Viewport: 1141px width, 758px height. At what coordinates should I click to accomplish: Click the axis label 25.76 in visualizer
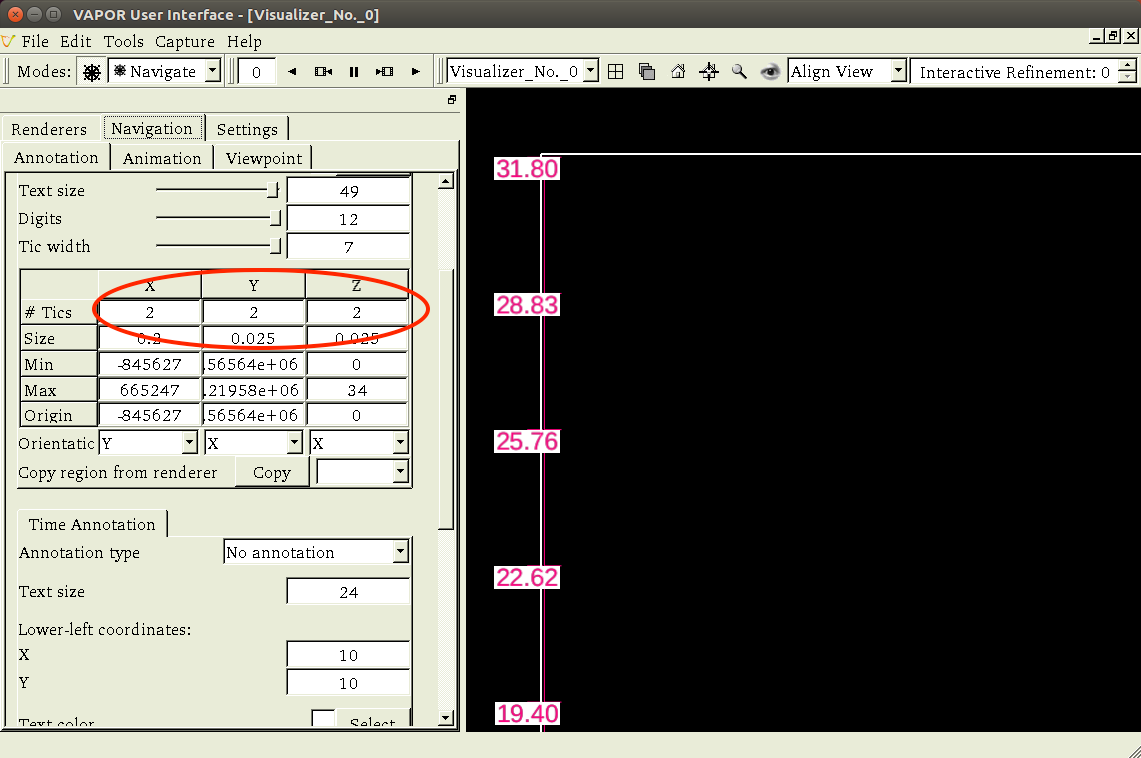click(527, 441)
